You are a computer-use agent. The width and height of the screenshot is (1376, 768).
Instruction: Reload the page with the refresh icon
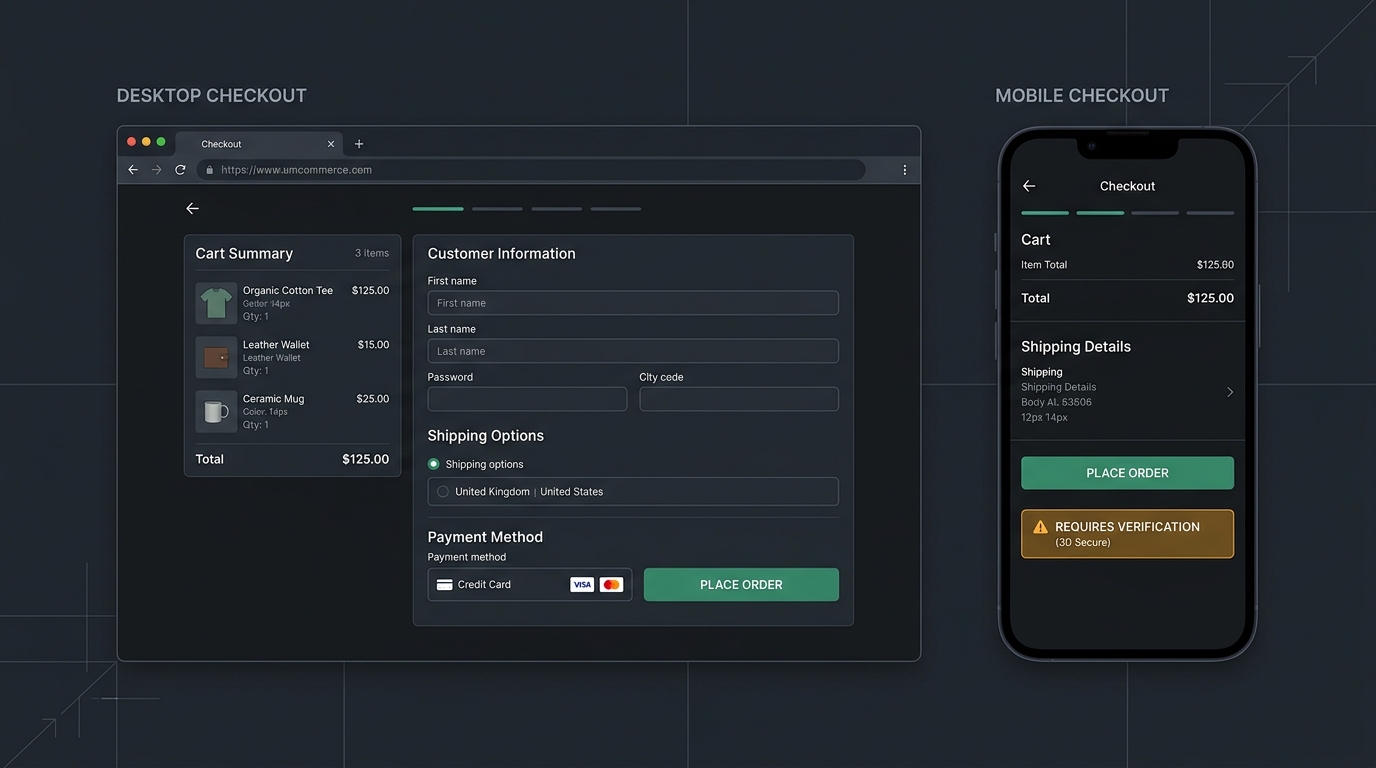tap(180, 170)
